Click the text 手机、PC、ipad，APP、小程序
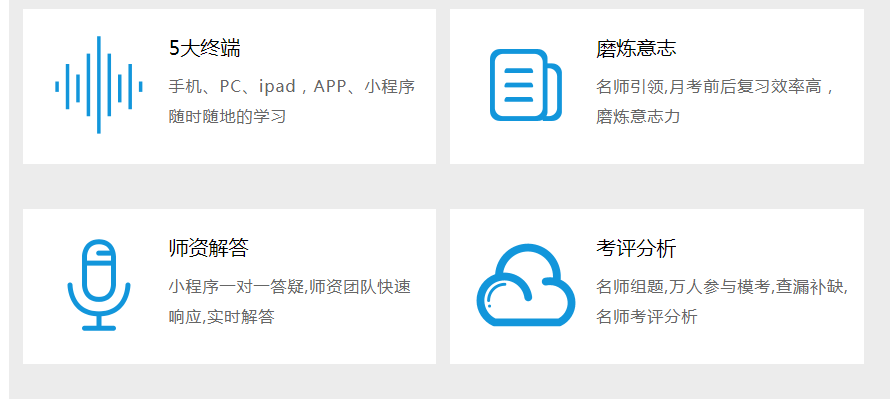The height and width of the screenshot is (399, 890). 292,87
